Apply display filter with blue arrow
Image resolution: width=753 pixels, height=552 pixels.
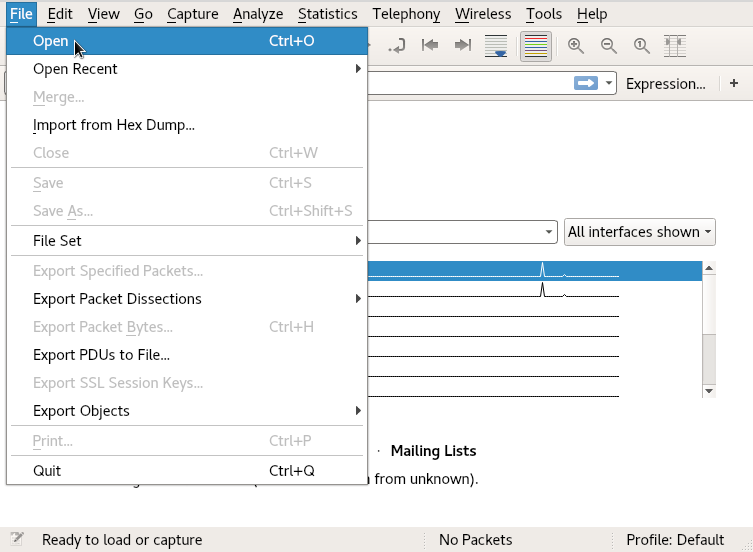pyautogui.click(x=586, y=84)
